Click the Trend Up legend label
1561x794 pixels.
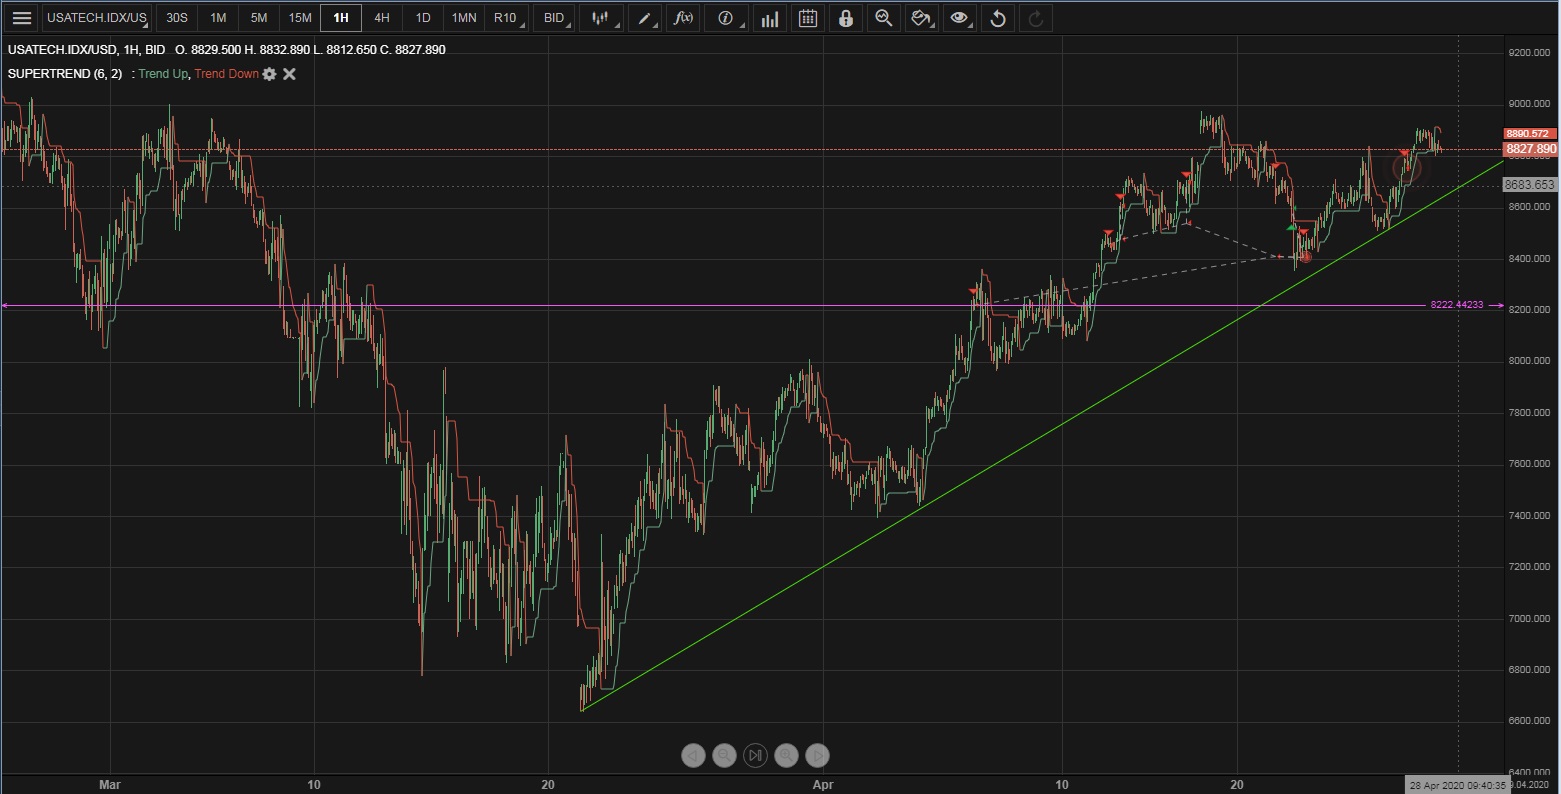click(162, 74)
